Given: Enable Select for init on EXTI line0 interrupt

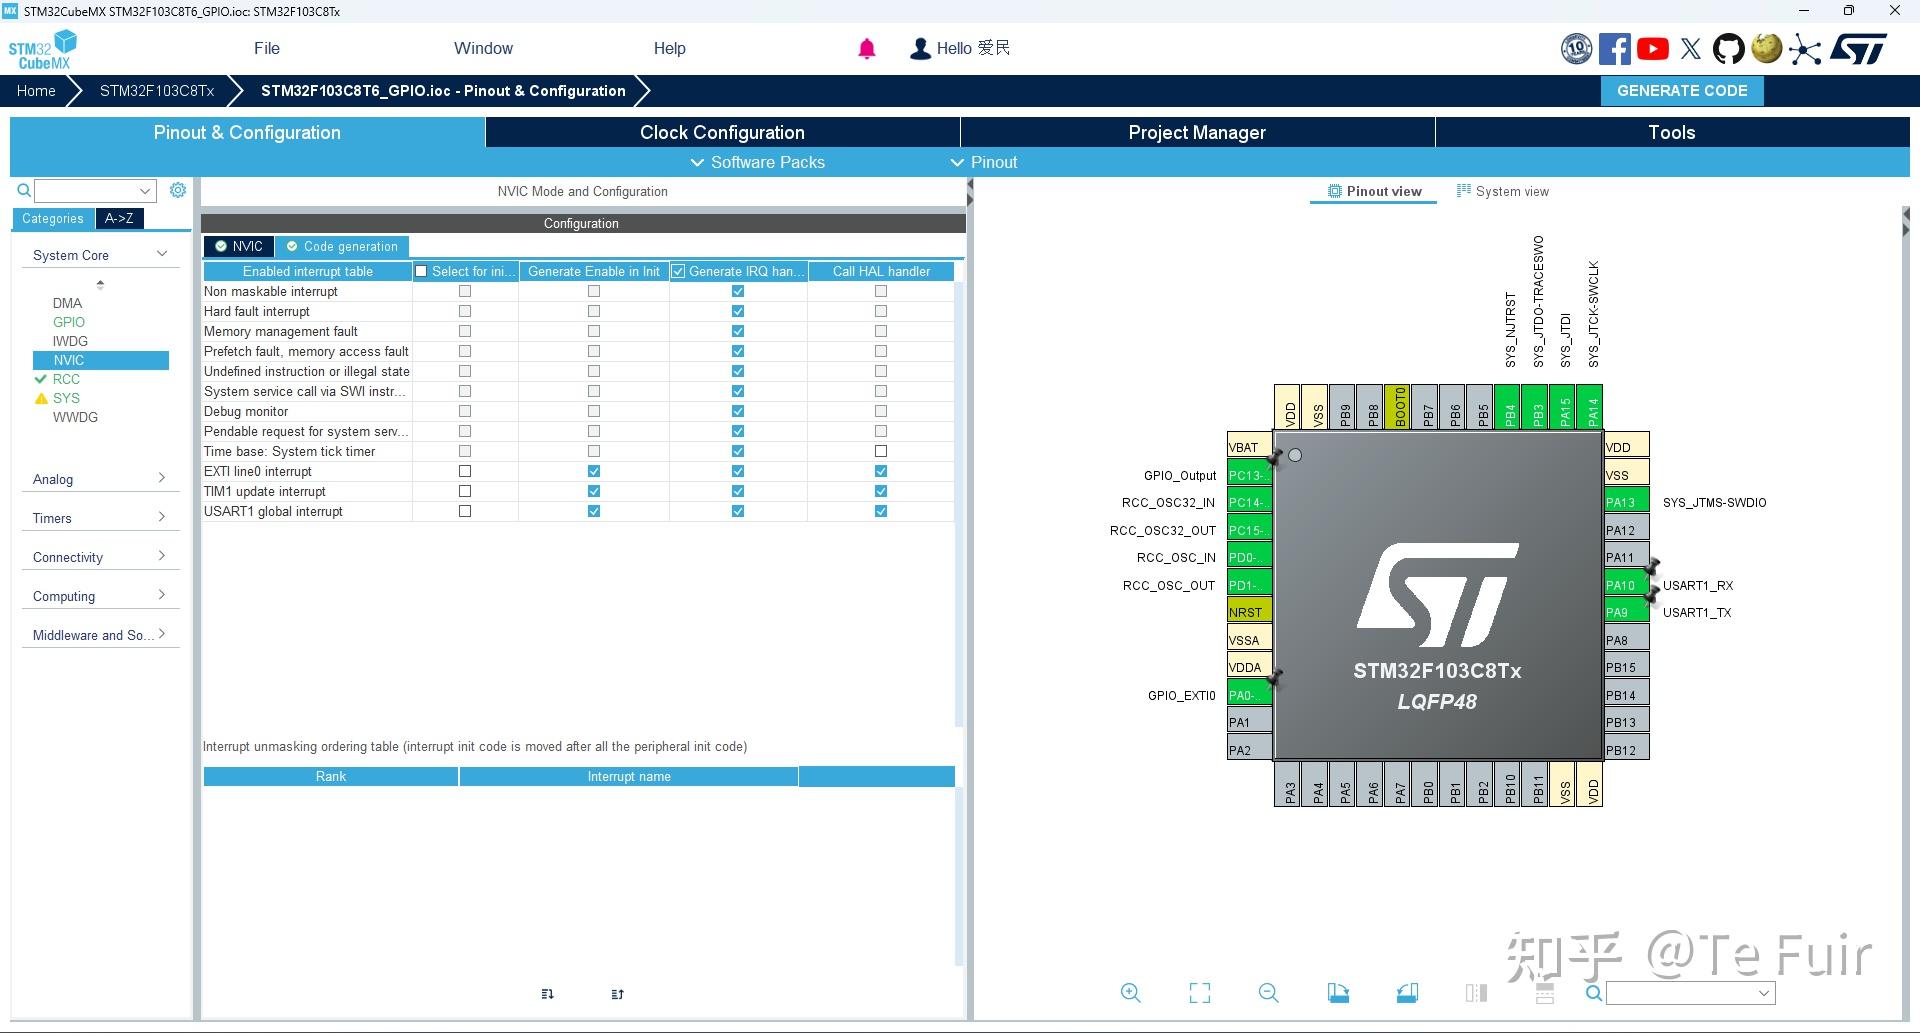Looking at the screenshot, I should [464, 471].
